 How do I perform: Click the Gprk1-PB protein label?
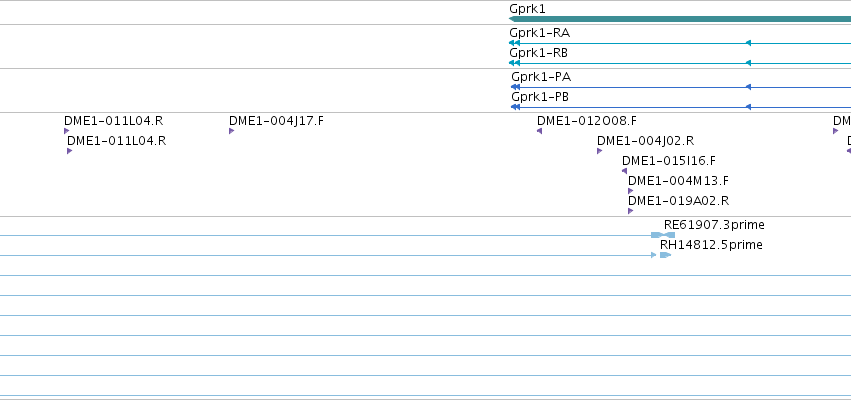(x=540, y=97)
